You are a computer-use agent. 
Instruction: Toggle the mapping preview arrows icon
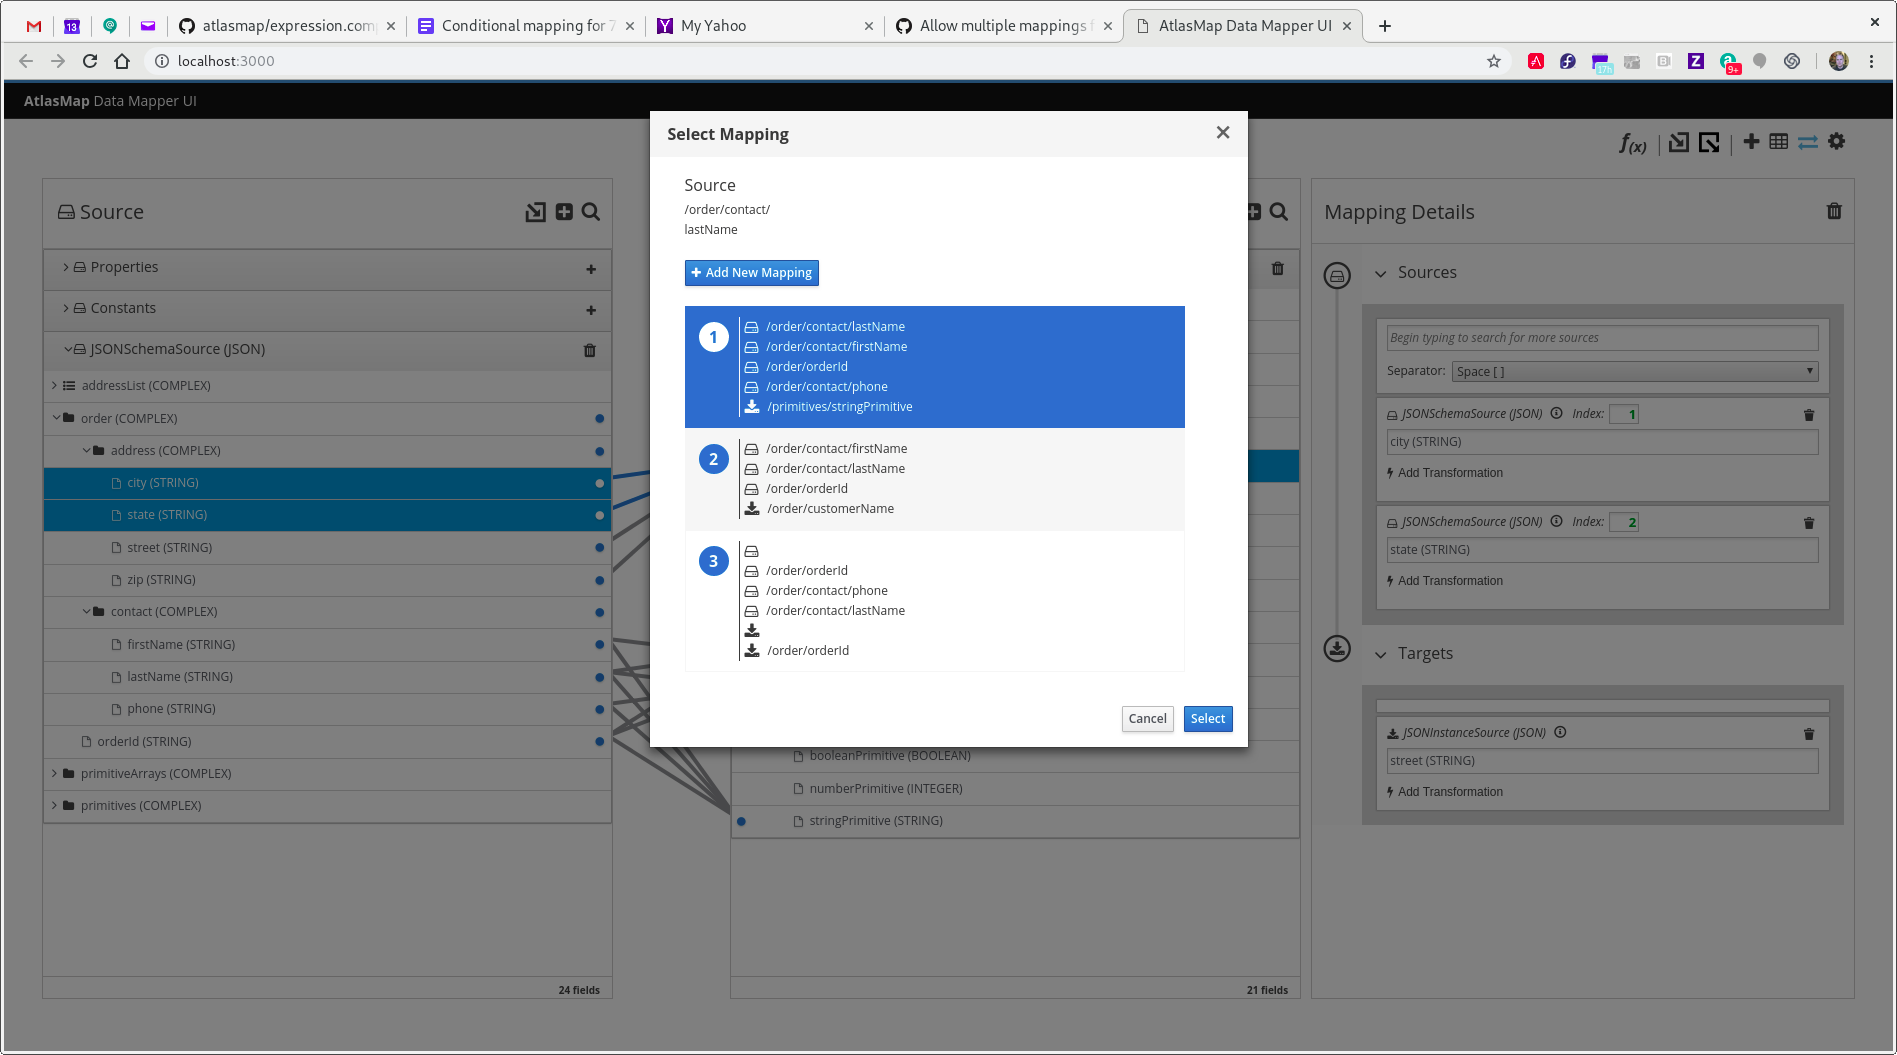[1807, 142]
